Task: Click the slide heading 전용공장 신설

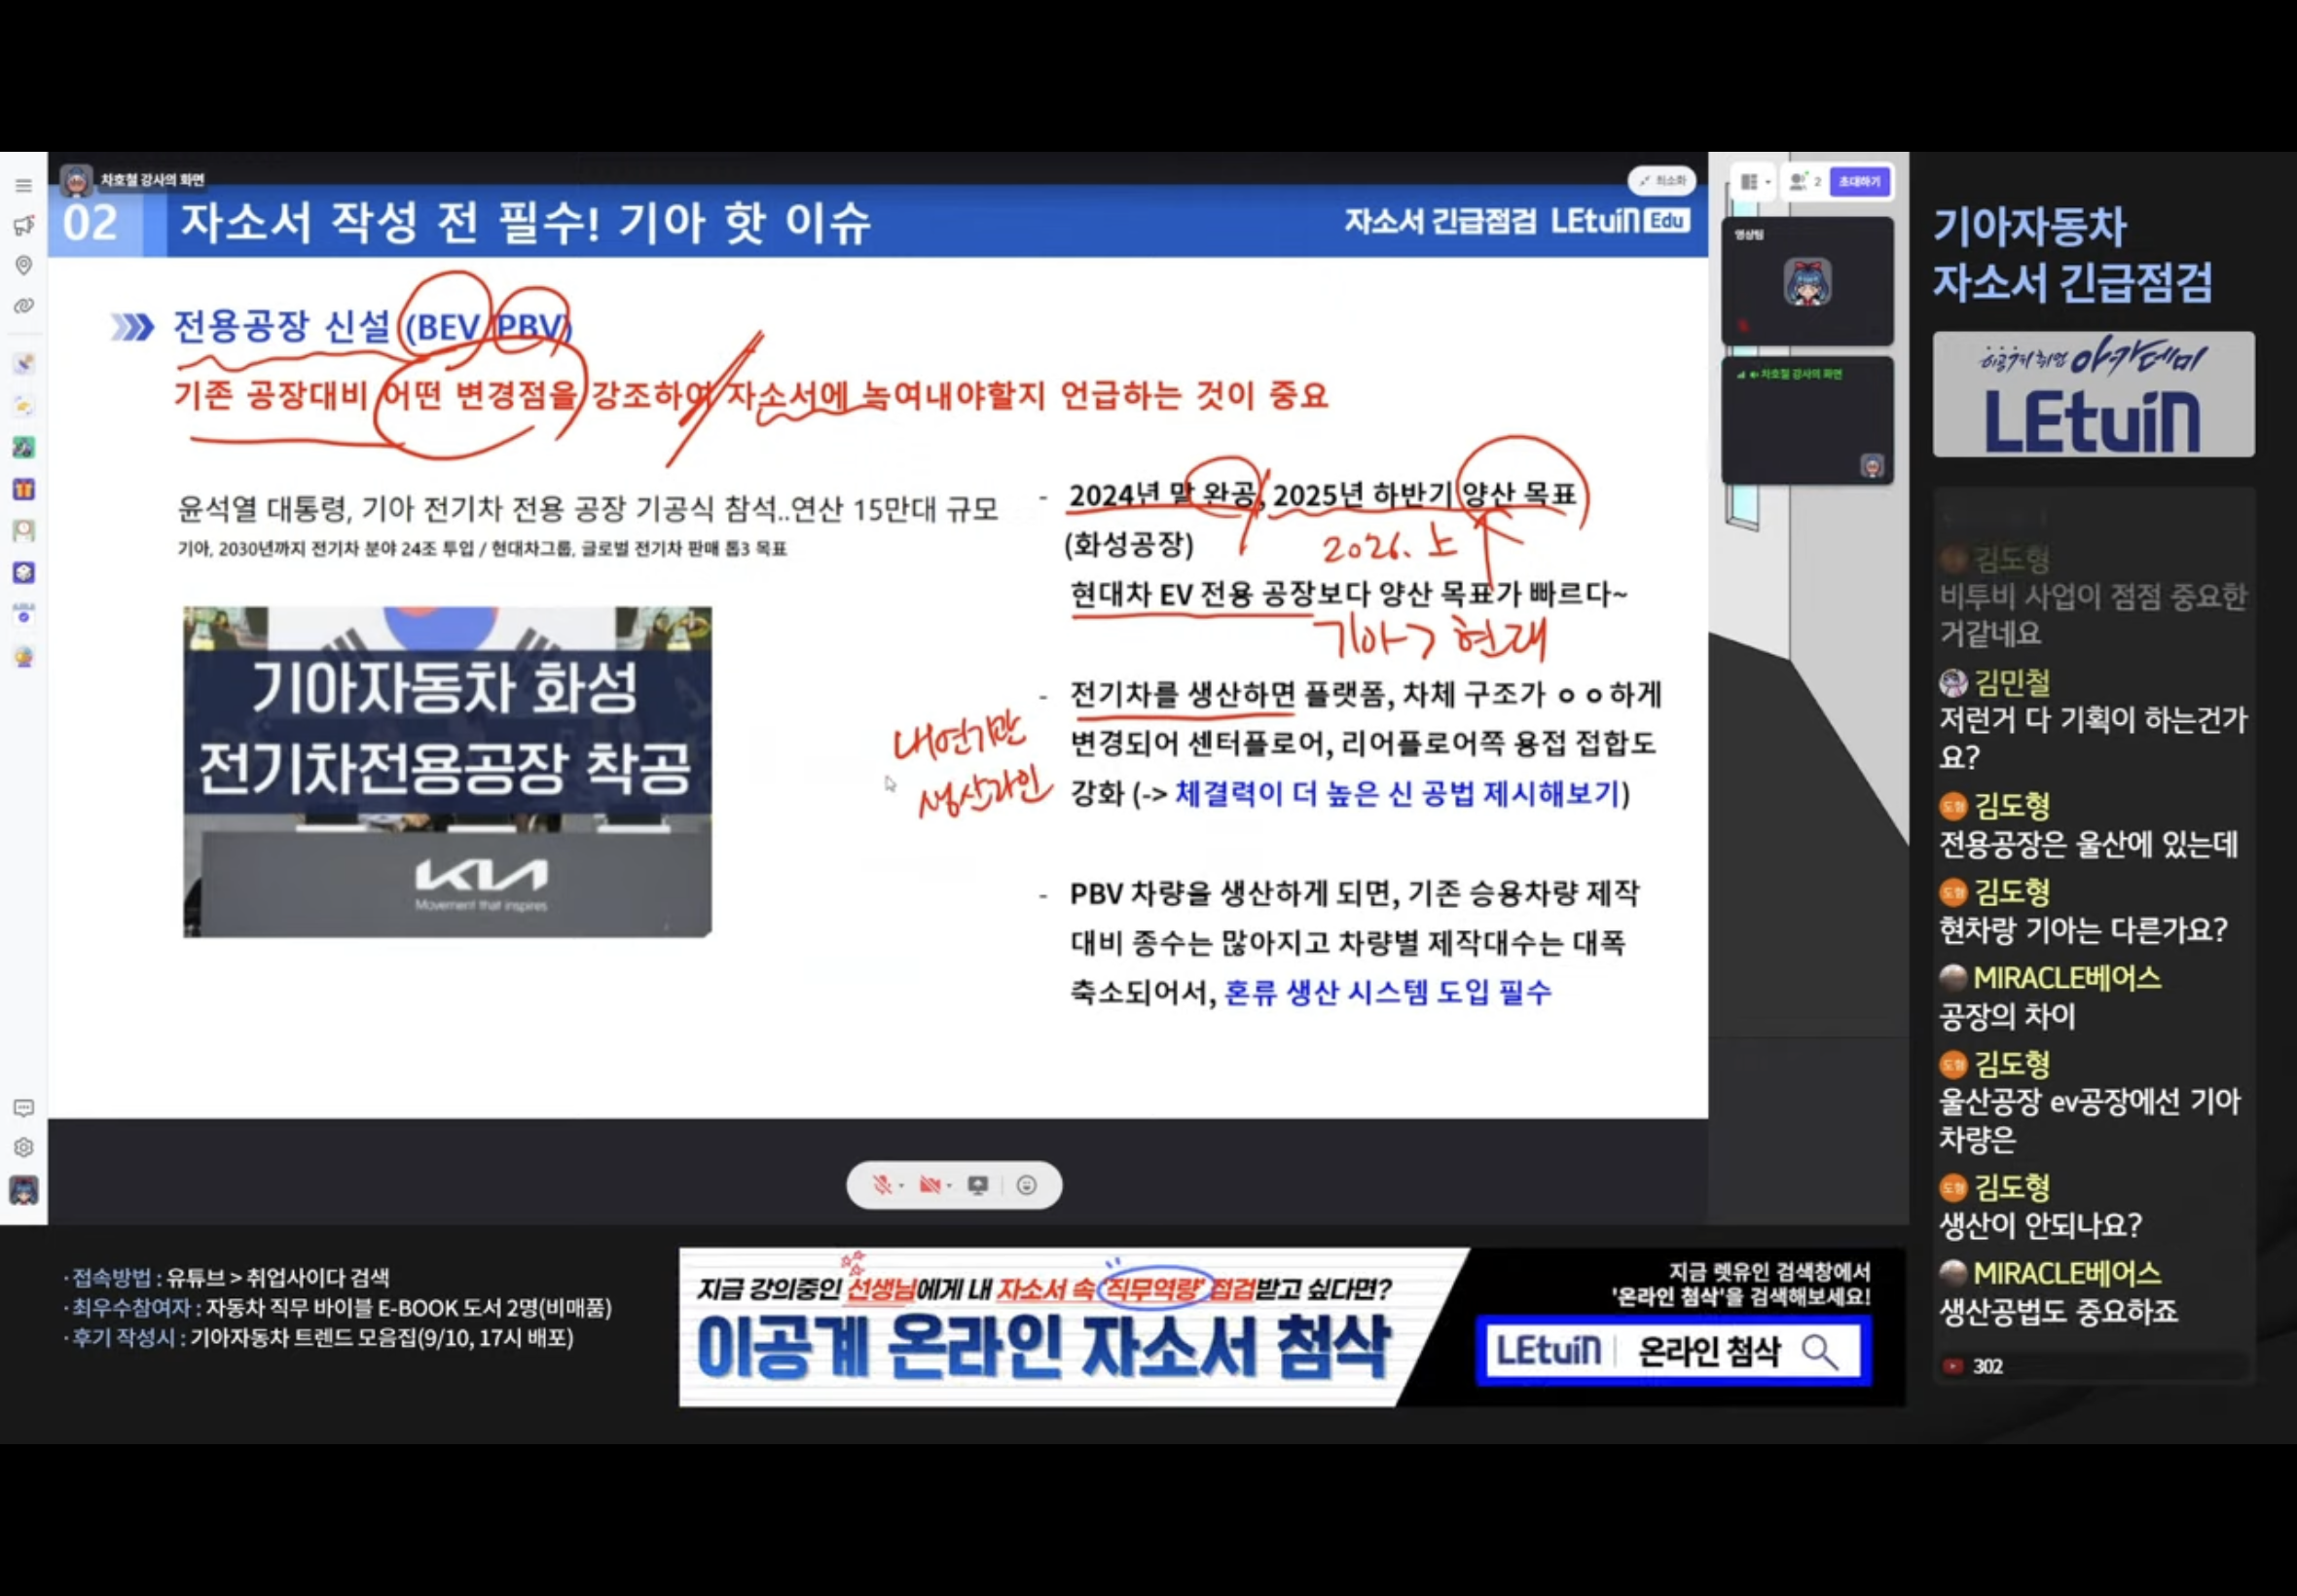Action: point(282,326)
